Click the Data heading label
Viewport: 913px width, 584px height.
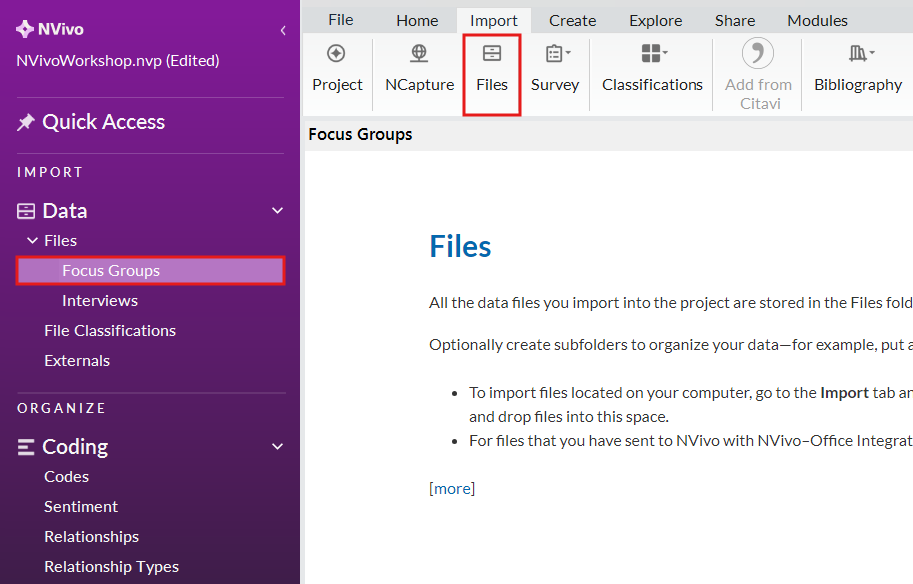coord(65,211)
